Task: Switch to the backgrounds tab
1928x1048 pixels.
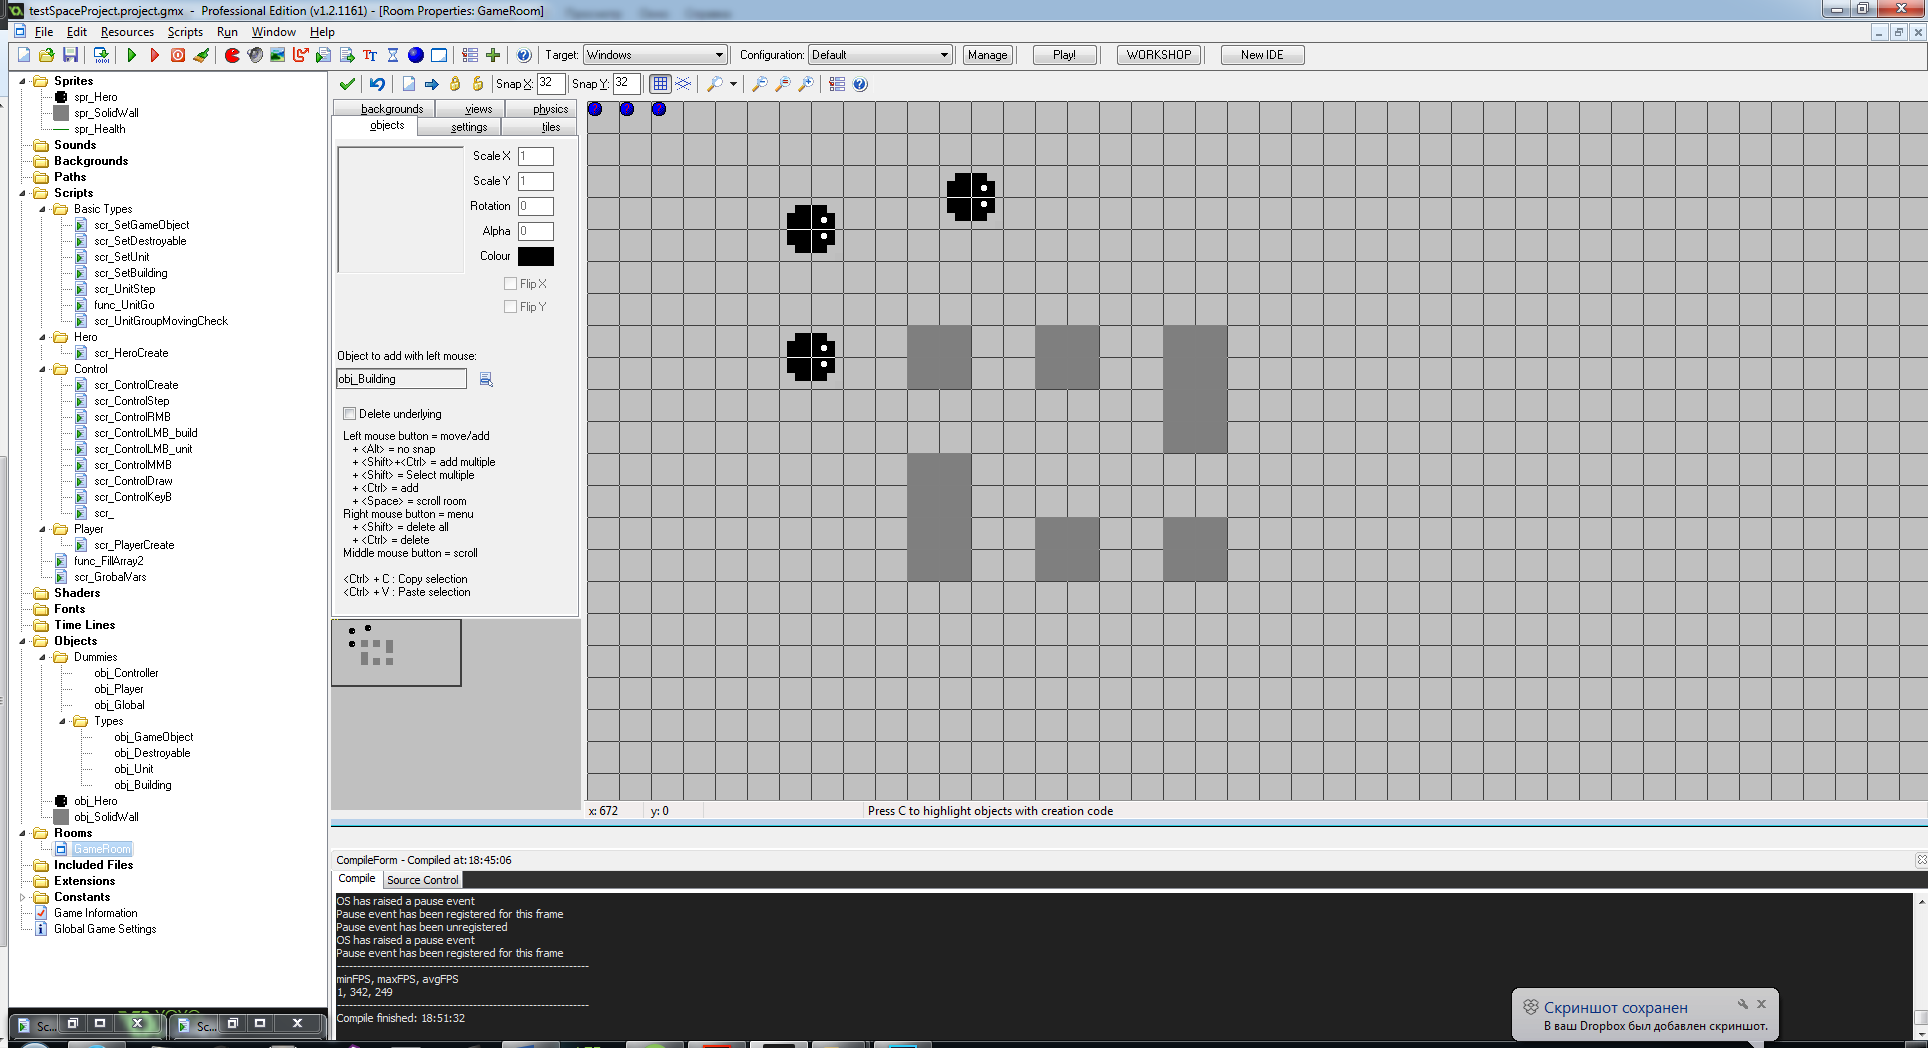Action: [x=391, y=109]
